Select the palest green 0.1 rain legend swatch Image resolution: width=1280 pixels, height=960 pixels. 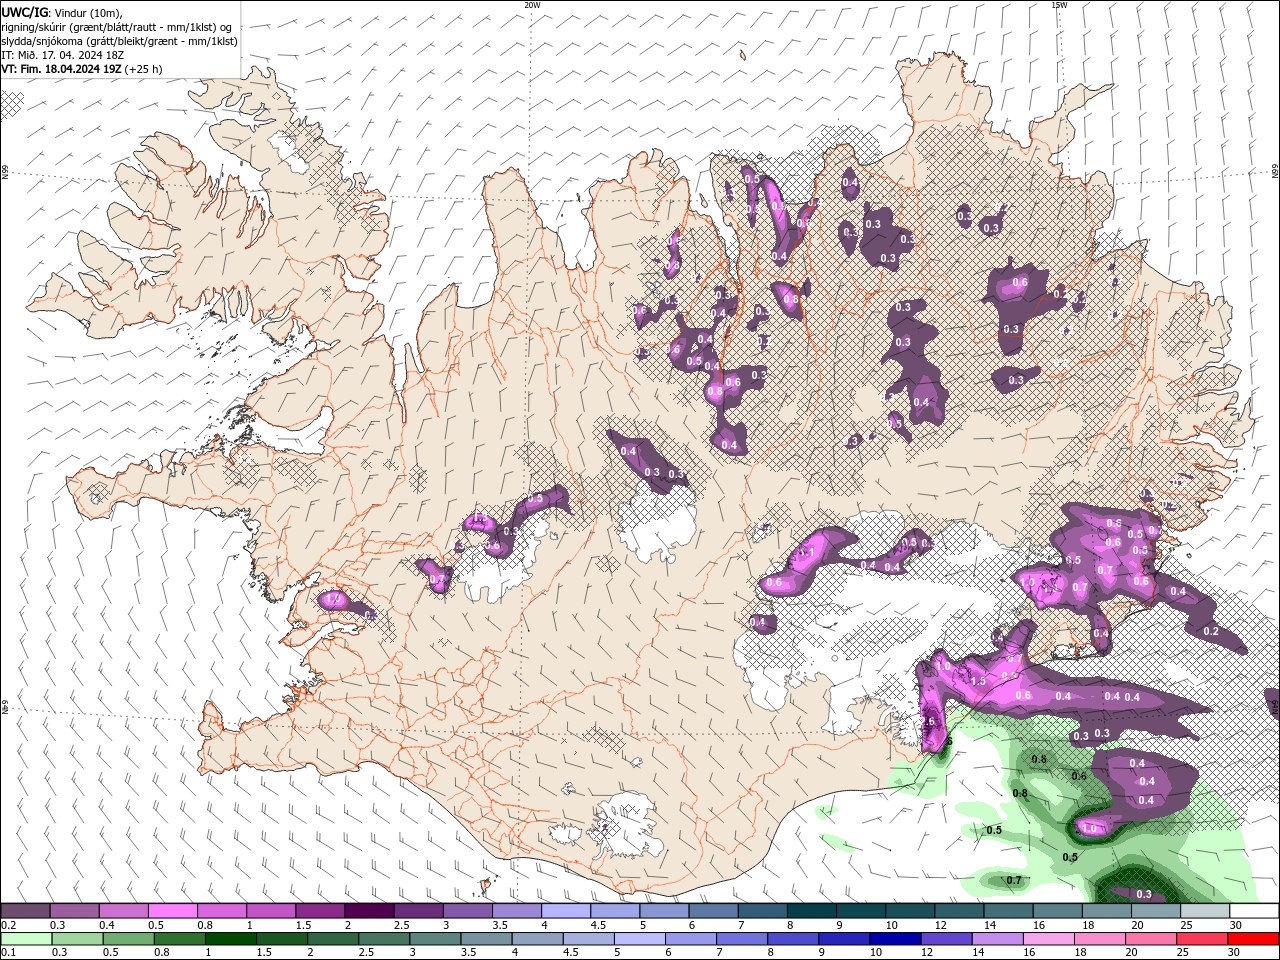tap(25, 939)
